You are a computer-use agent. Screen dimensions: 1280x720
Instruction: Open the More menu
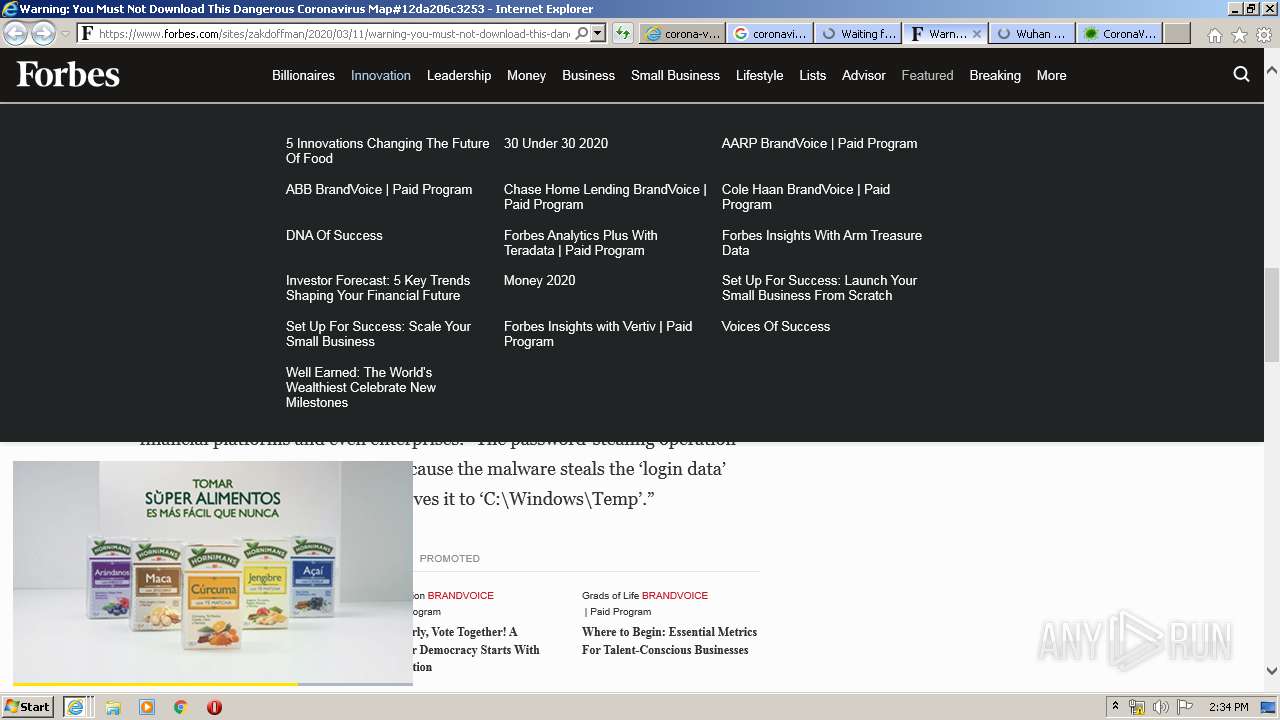(1051, 75)
